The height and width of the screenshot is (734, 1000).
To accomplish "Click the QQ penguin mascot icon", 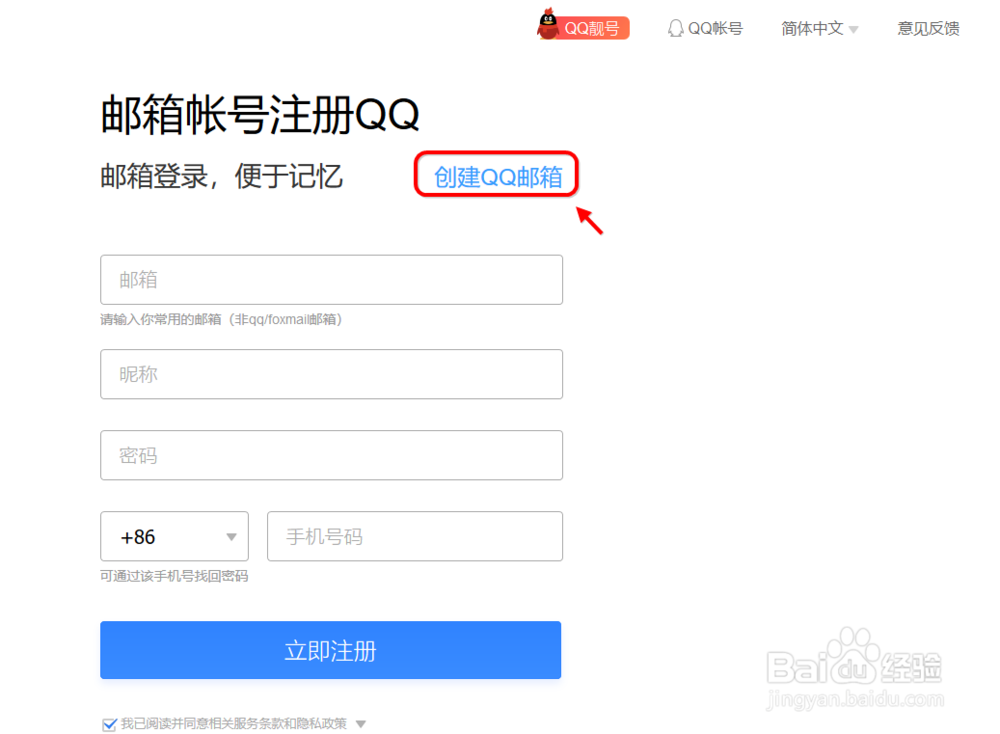I will pos(547,24).
